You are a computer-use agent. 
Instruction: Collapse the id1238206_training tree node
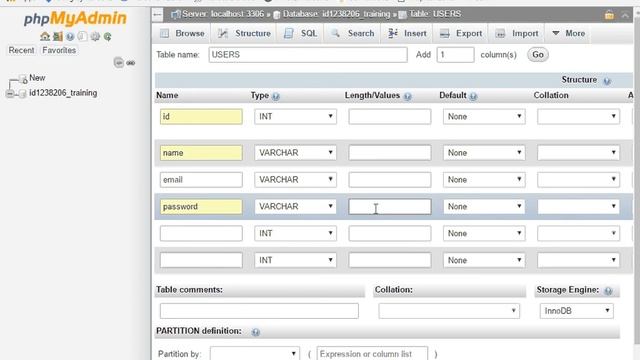[10, 94]
